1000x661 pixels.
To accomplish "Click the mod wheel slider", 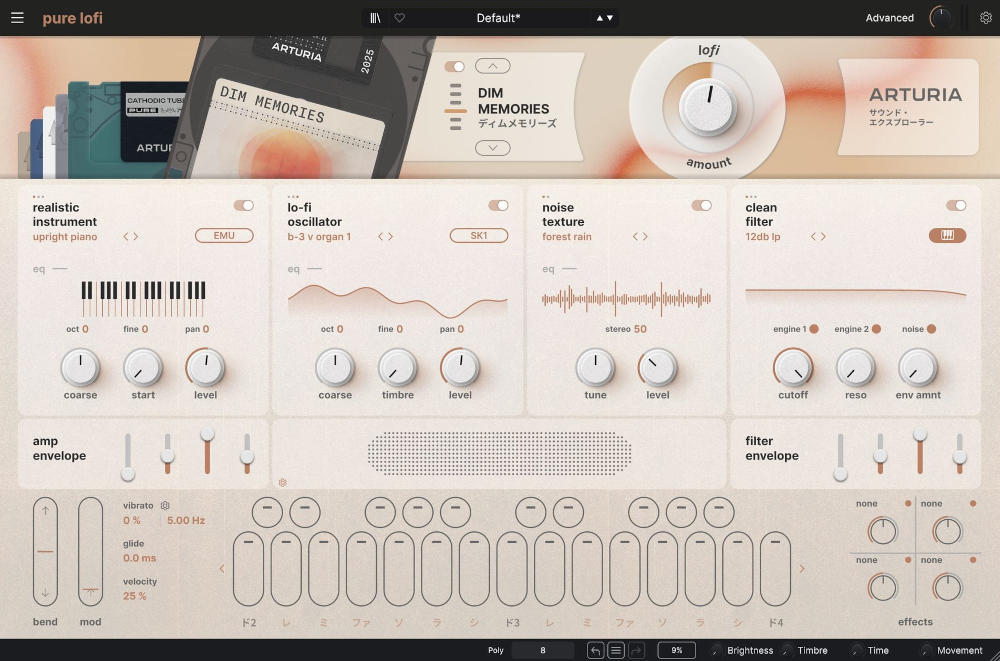I will pos(91,550).
